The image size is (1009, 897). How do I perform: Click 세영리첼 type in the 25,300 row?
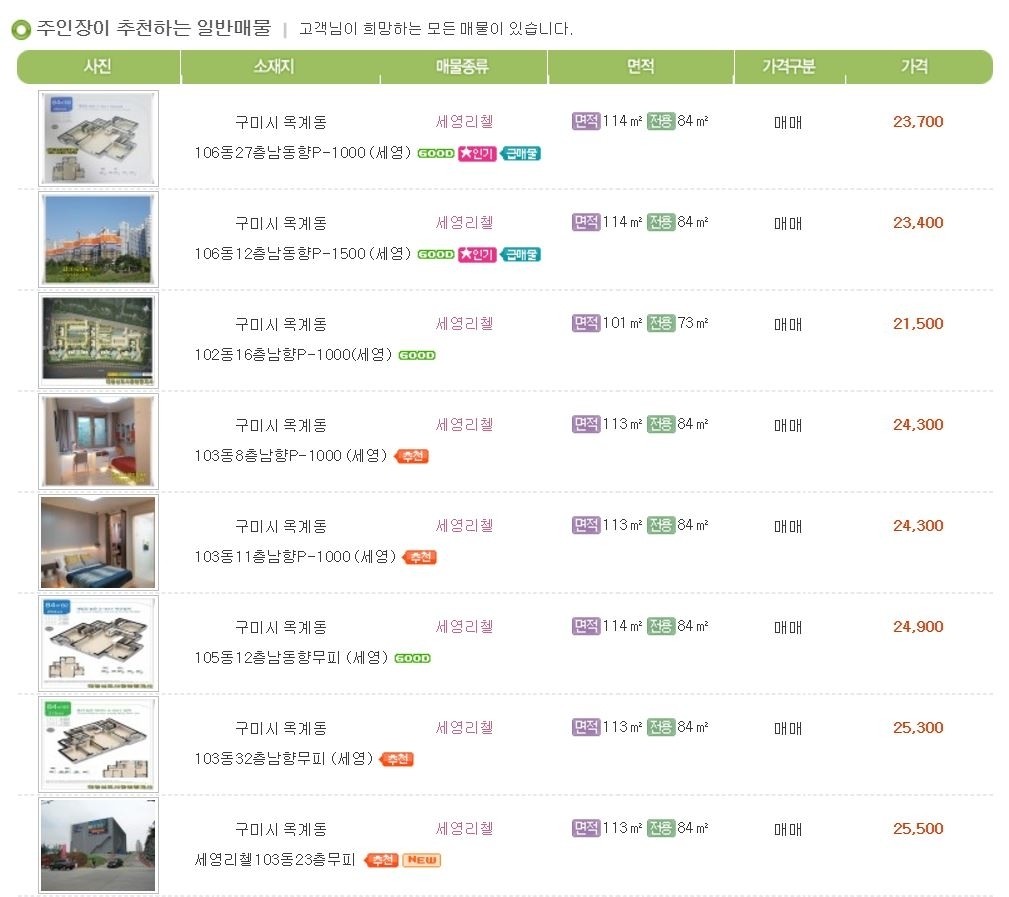point(465,728)
